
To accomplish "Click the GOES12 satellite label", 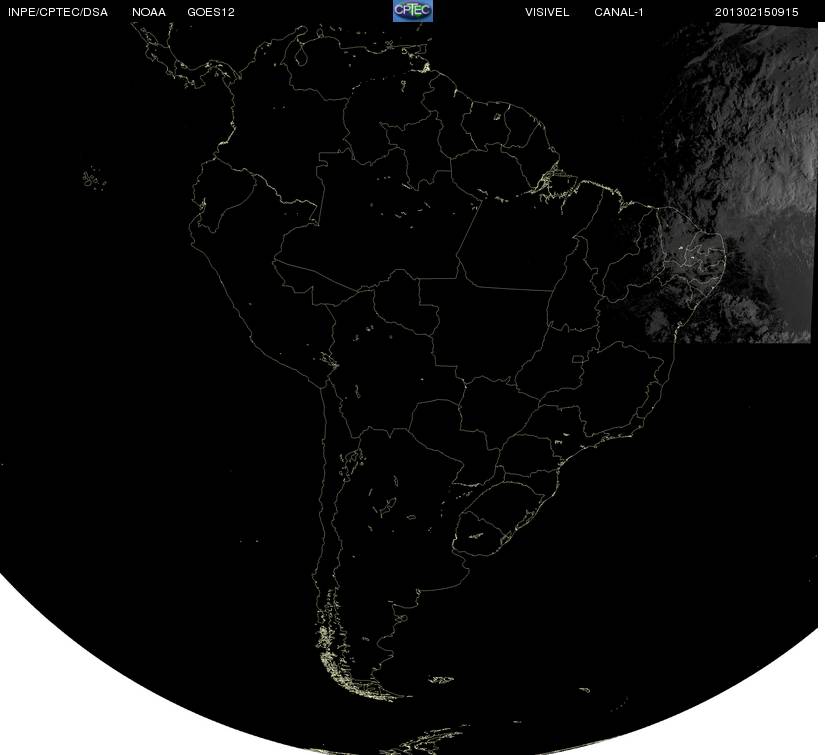I will 211,12.
